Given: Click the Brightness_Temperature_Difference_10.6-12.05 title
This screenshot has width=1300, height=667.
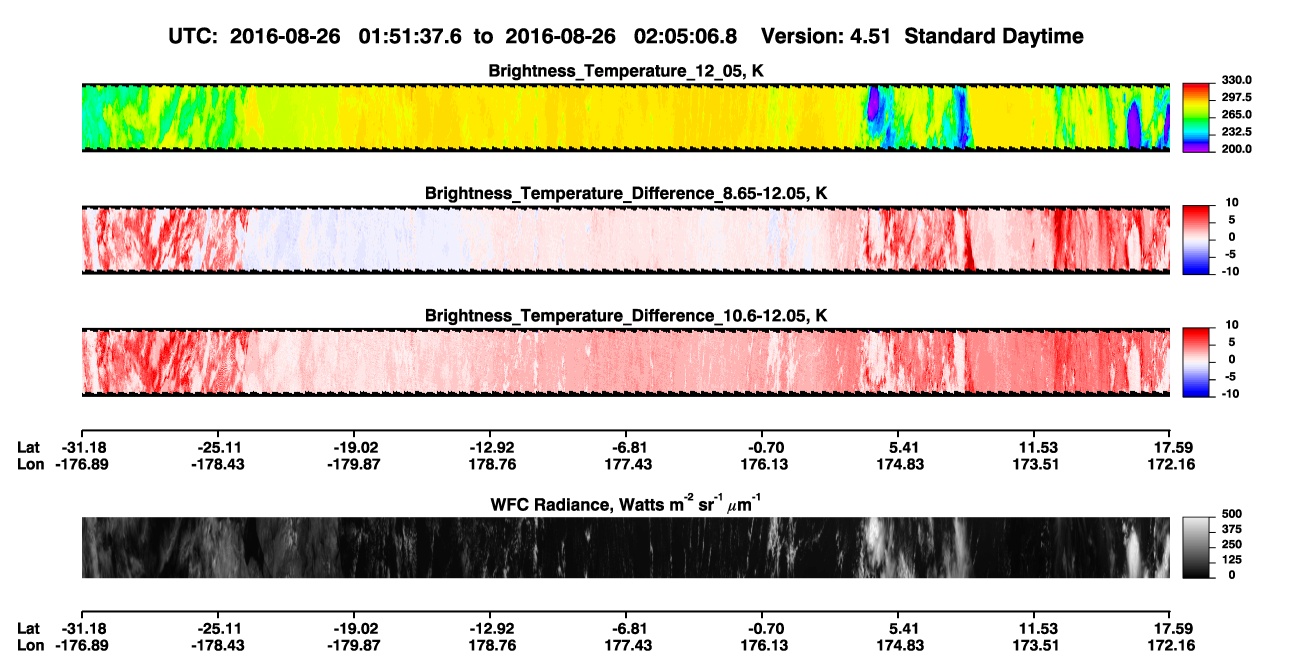Looking at the screenshot, I should 625,316.
